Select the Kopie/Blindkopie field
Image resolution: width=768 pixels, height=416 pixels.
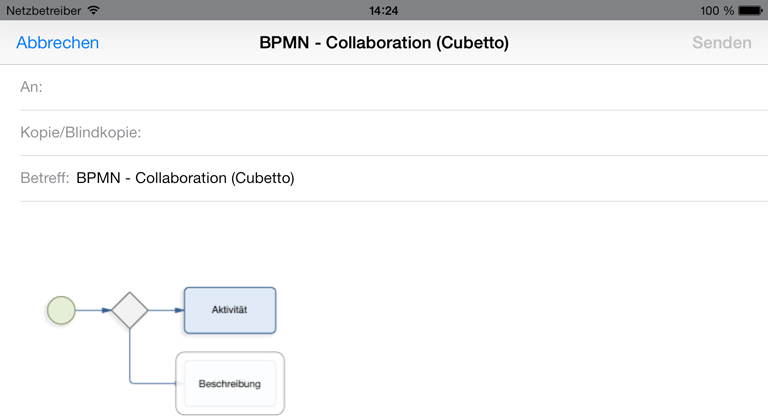coord(394,133)
